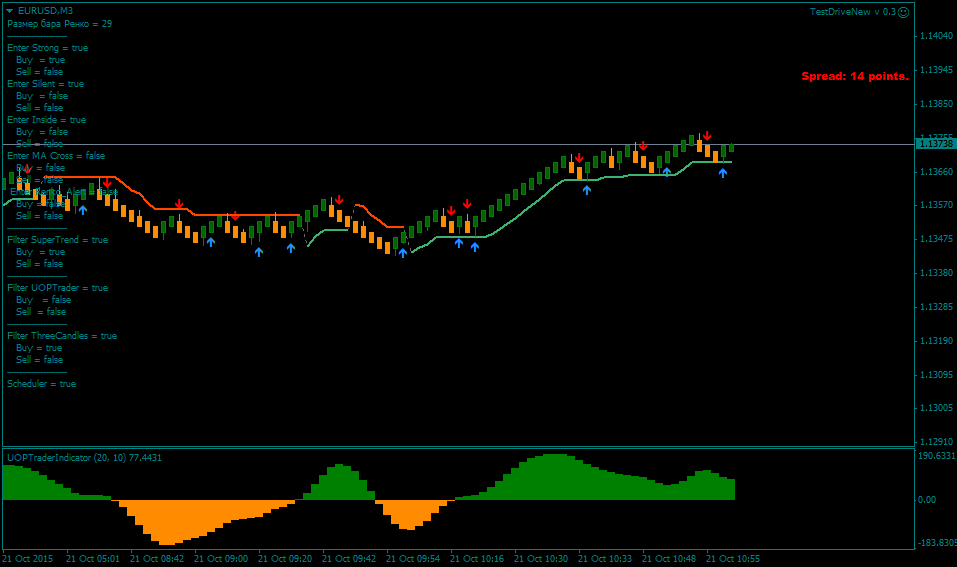Select the Enter MA Cross = false line
This screenshot has width=957, height=567.
(x=56, y=156)
